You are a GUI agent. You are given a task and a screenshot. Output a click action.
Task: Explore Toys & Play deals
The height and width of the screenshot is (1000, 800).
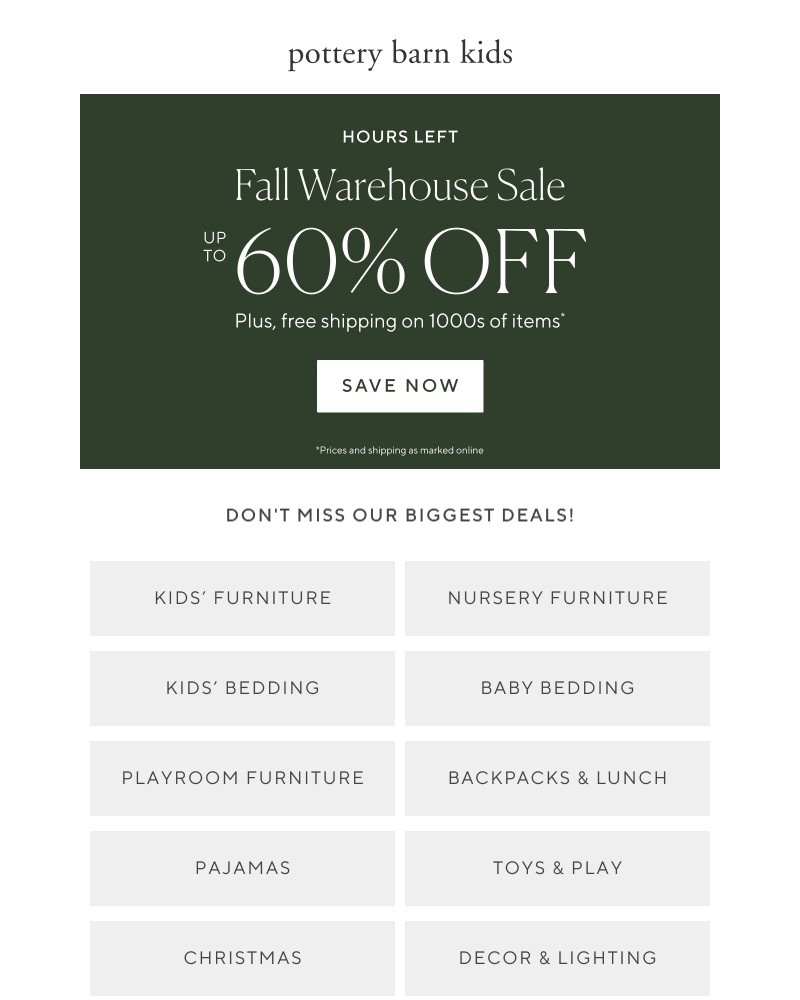557,868
